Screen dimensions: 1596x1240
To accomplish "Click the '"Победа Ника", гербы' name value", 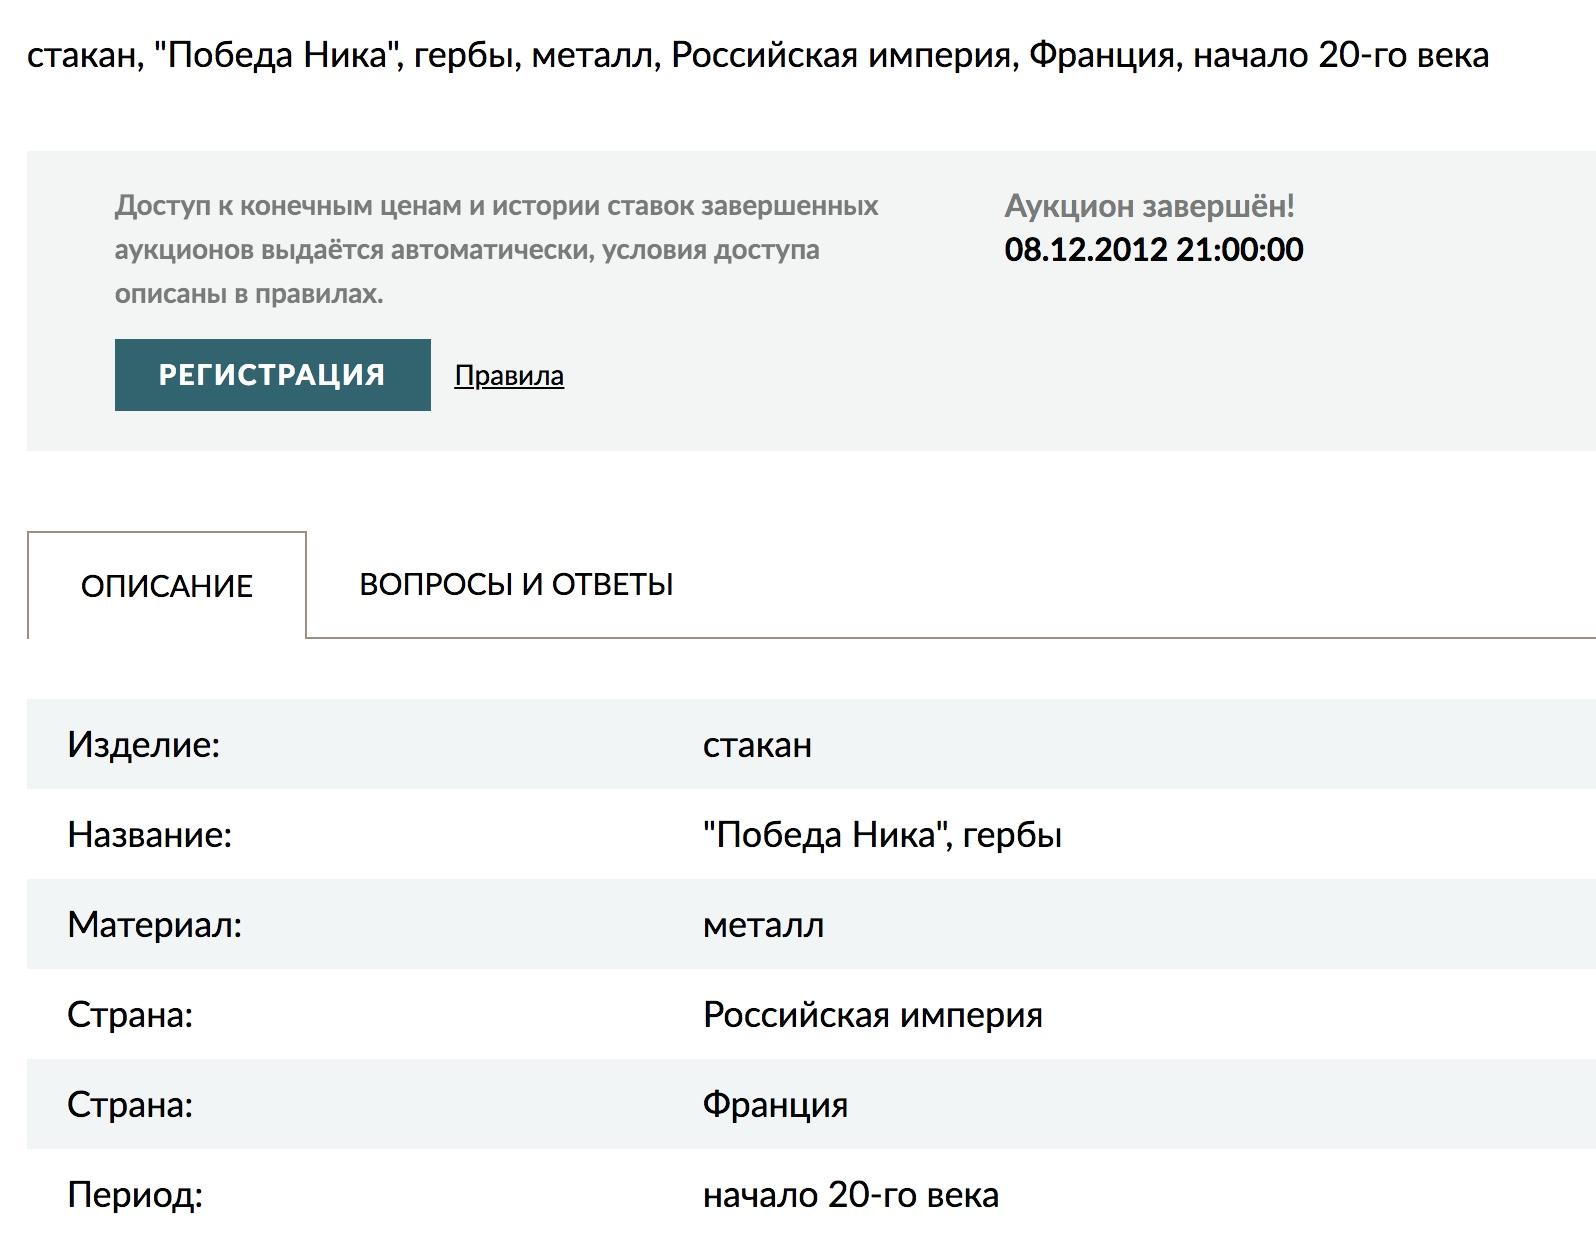I will click(882, 835).
